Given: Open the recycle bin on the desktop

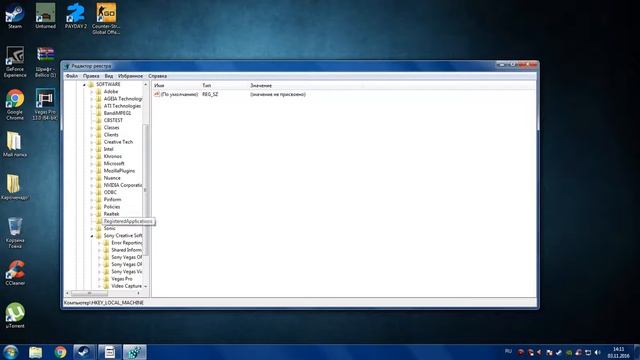Looking at the screenshot, I should (x=15, y=232).
